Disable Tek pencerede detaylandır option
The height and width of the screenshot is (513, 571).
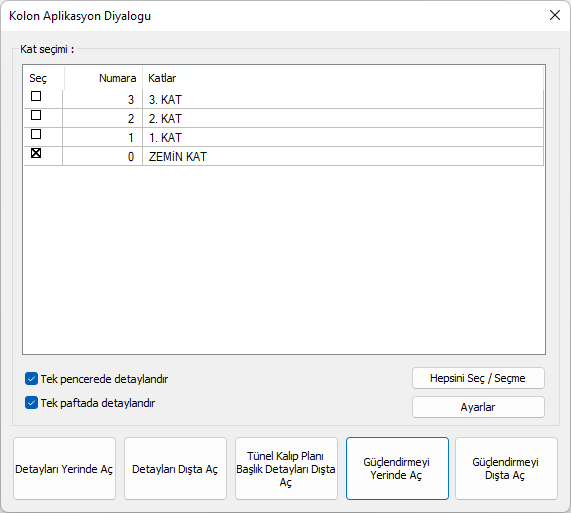coord(31,379)
